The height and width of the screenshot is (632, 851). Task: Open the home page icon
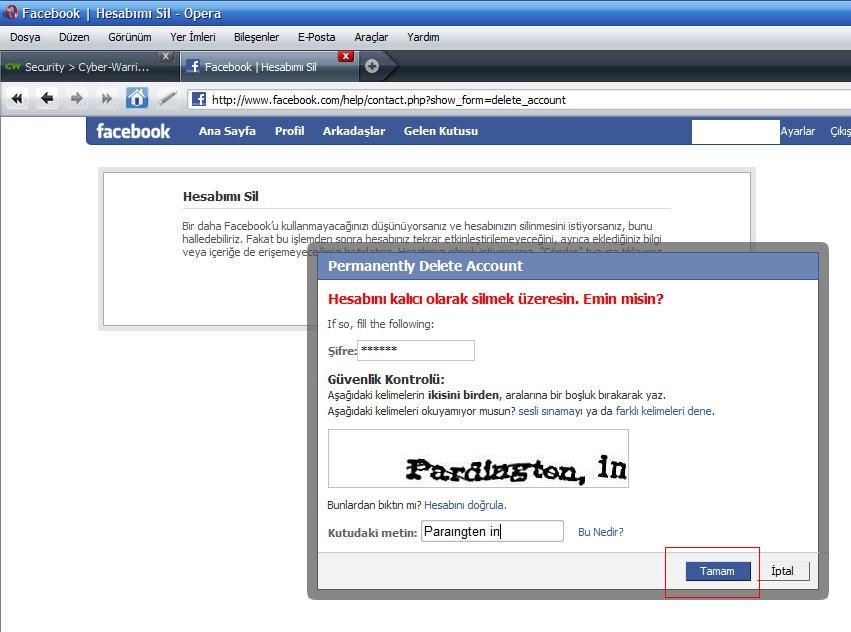(137, 98)
